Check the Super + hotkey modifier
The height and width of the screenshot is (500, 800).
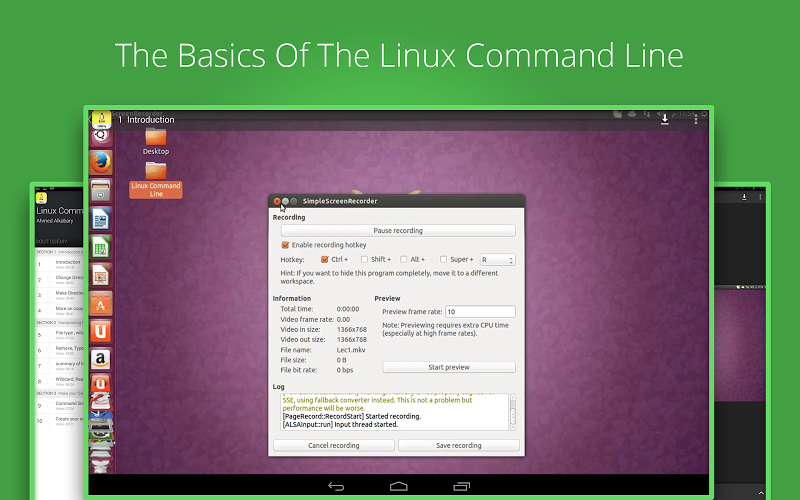[443, 259]
